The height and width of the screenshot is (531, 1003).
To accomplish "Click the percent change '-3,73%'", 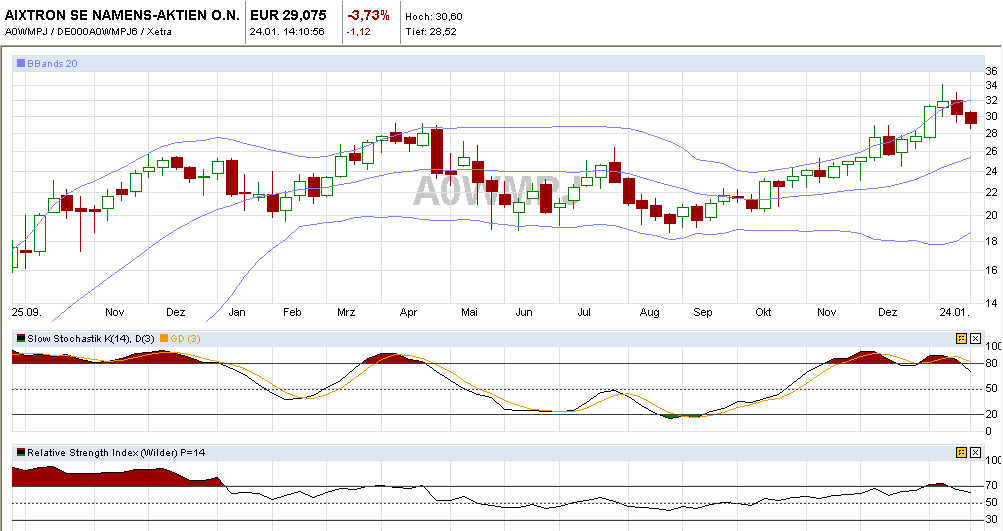I will click(x=368, y=15).
